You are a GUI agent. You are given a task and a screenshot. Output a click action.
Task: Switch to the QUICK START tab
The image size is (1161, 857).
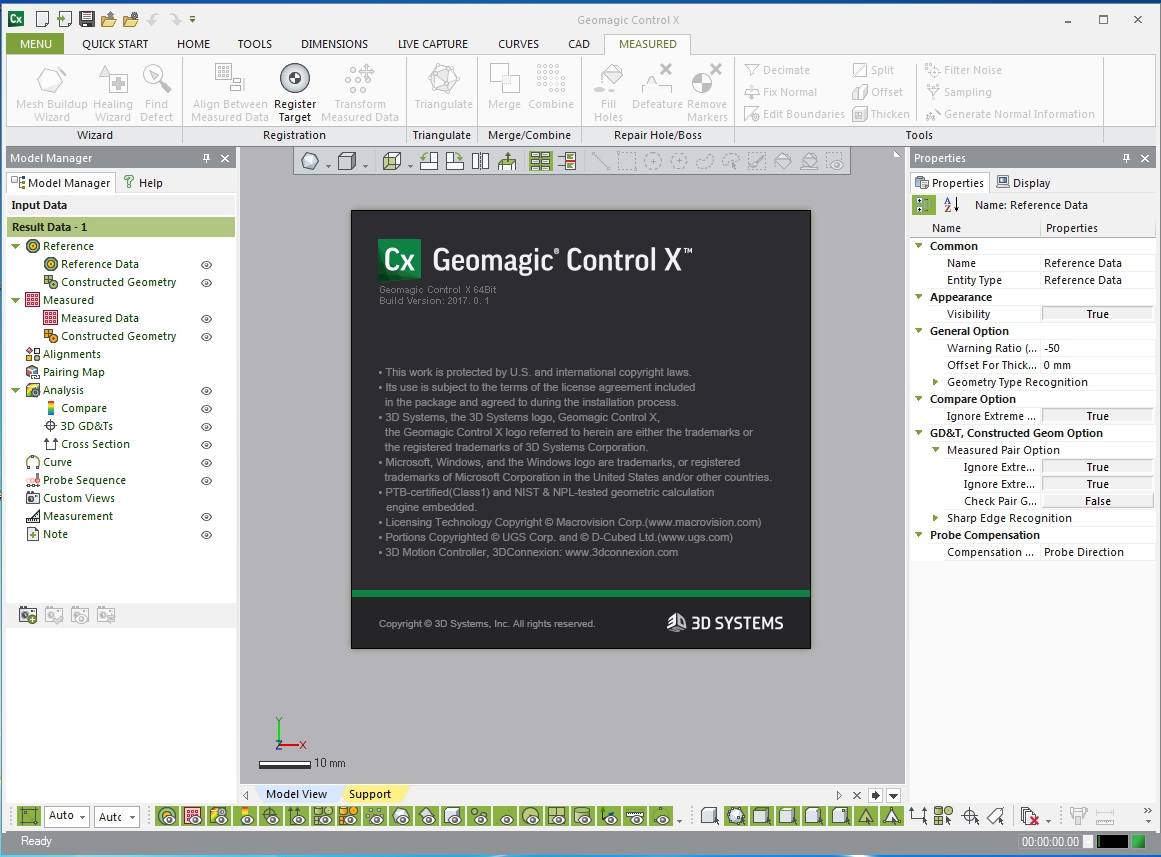[x=115, y=44]
